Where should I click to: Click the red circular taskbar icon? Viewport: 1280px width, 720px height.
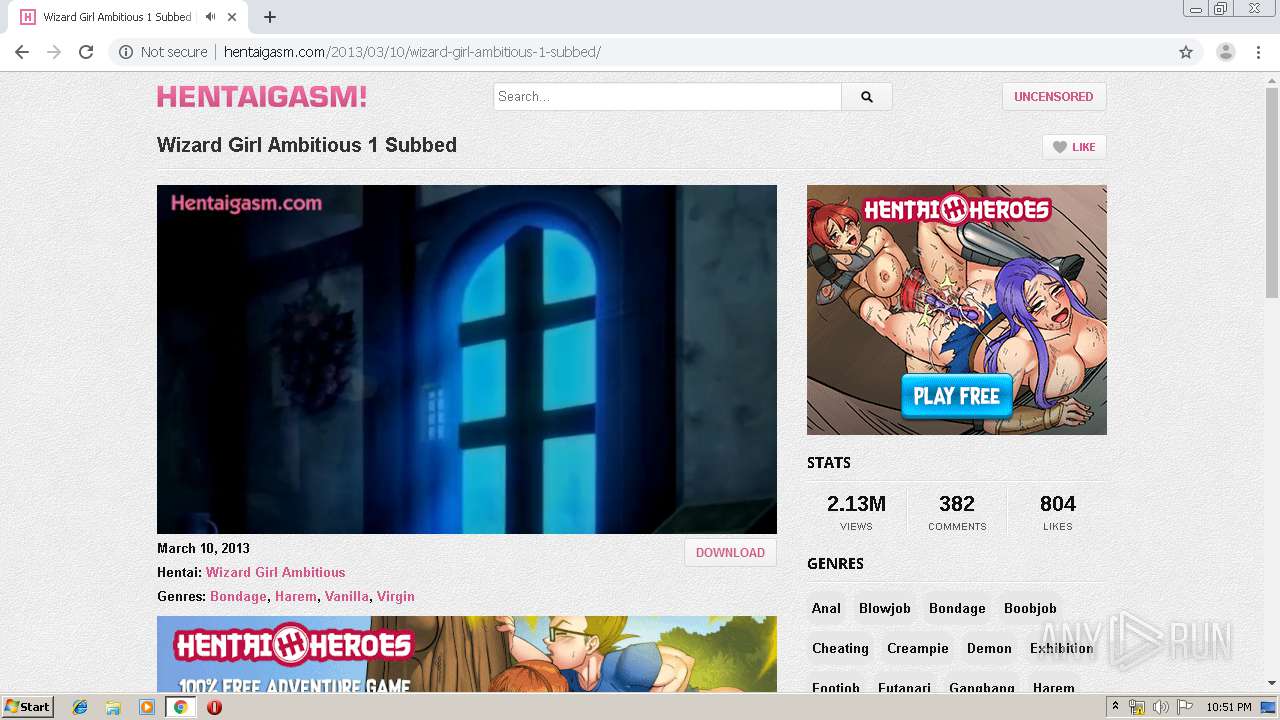214,707
